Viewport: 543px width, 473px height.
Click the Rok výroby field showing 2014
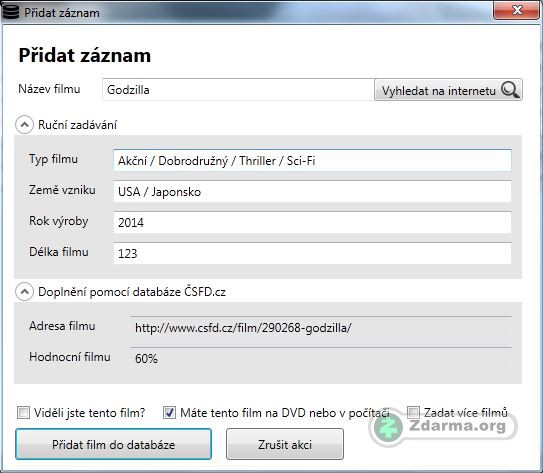coord(312,222)
